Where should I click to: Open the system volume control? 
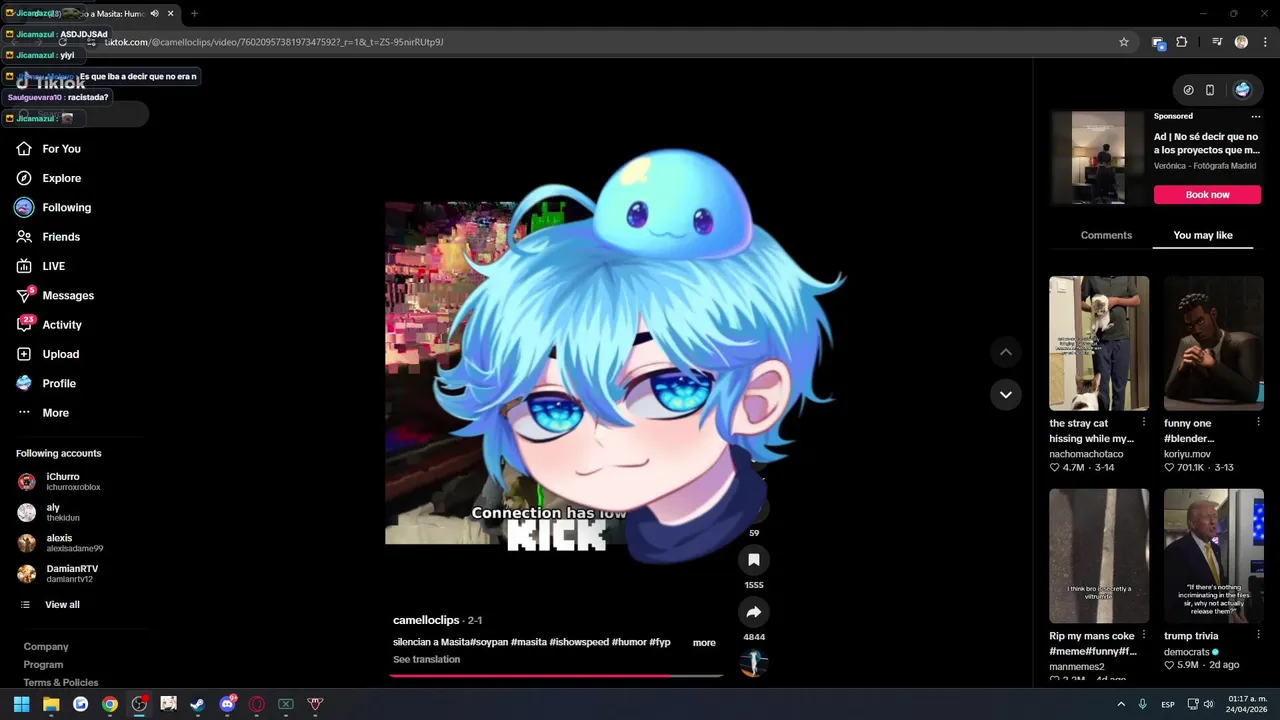coord(1208,704)
